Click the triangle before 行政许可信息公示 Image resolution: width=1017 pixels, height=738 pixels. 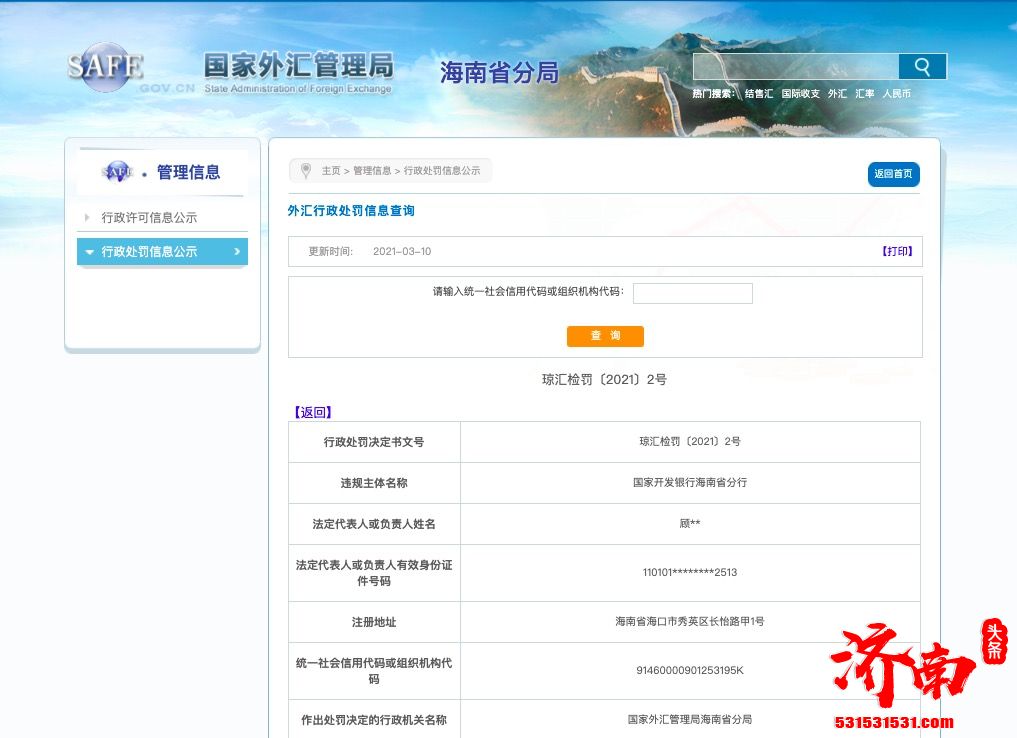point(85,217)
